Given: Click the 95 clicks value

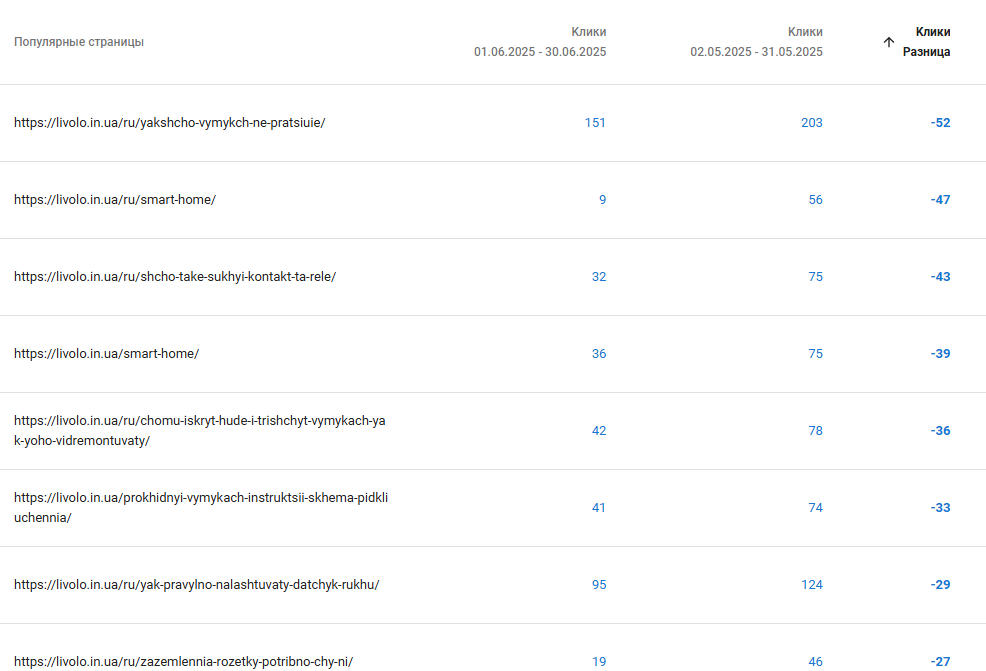Looking at the screenshot, I should pyautogui.click(x=599, y=585).
